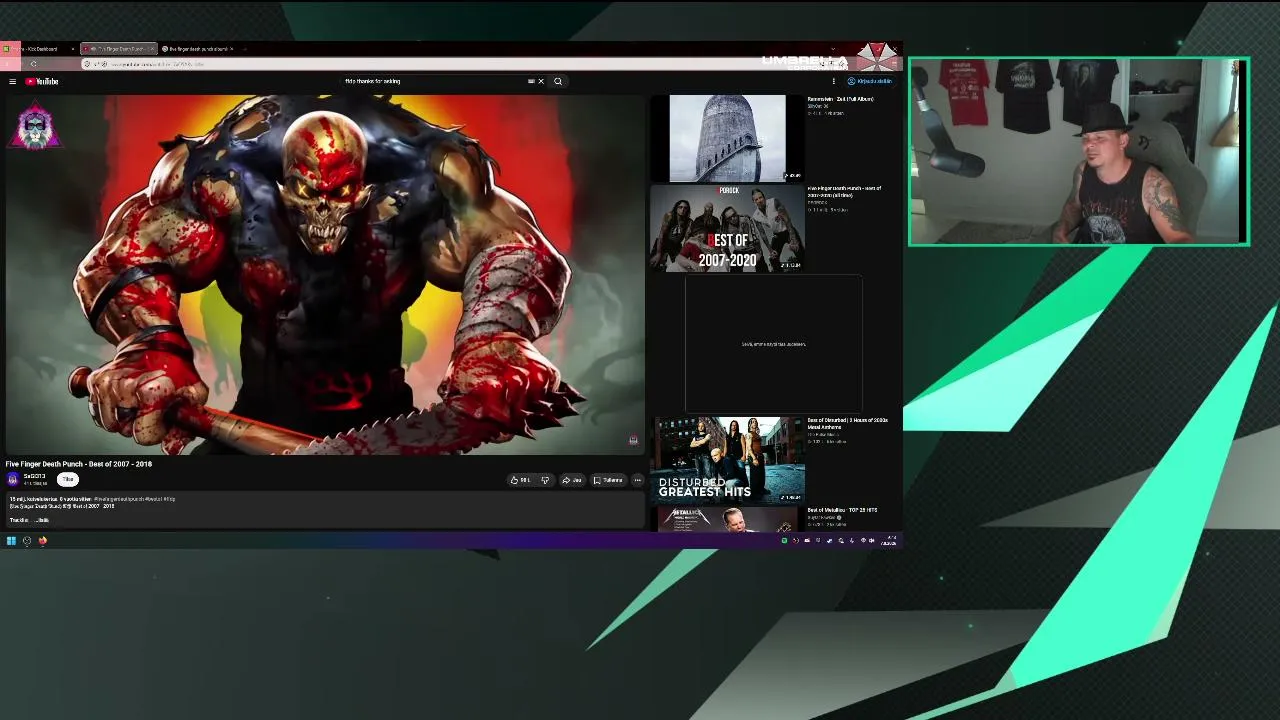This screenshot has width=1280, height=720.
Task: Close the Kick Dashboard tab
Action: coord(72,49)
